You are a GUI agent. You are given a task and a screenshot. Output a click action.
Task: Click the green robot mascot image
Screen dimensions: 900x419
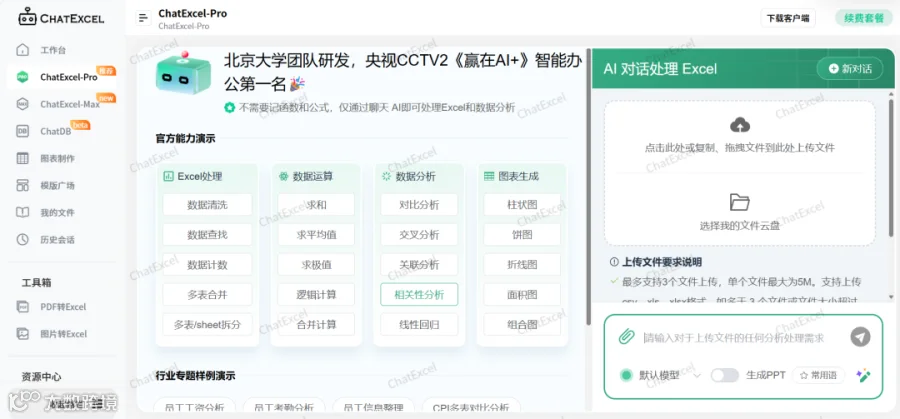pos(183,73)
